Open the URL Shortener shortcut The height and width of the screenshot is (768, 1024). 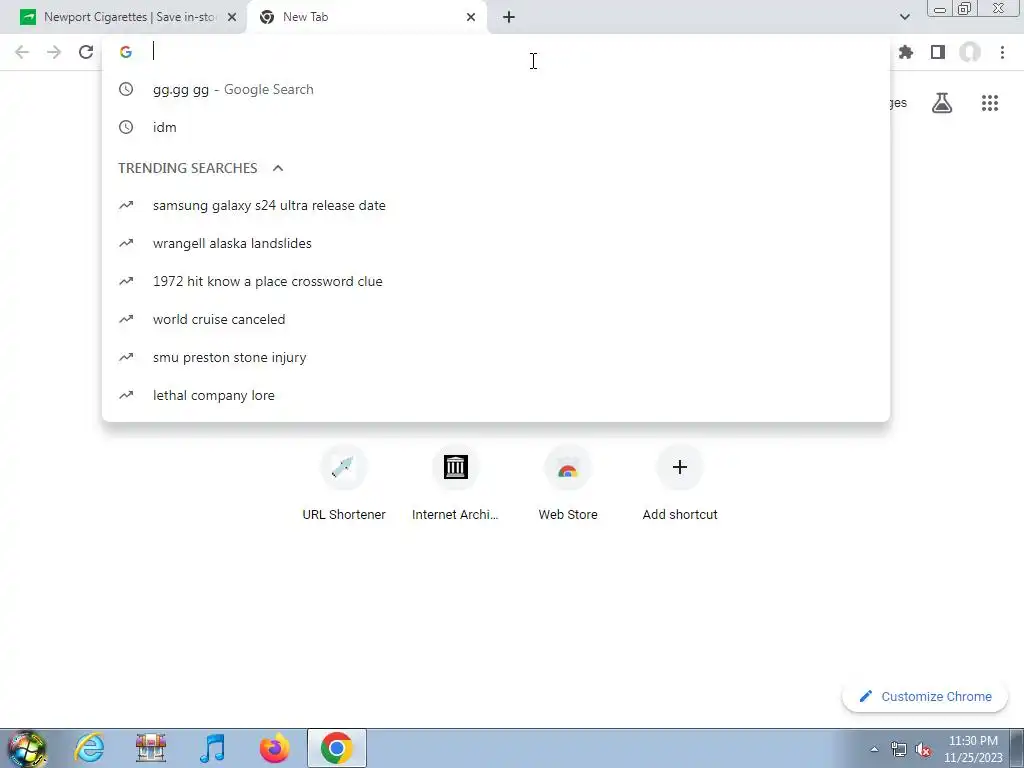pyautogui.click(x=344, y=484)
